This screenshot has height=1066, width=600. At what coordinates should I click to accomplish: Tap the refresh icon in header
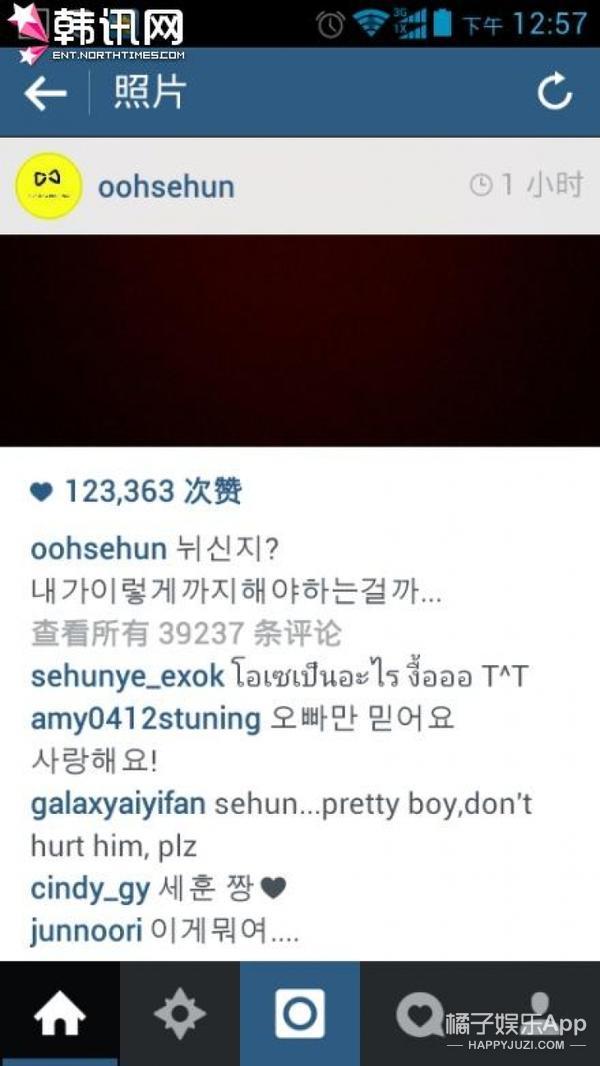pos(554,92)
